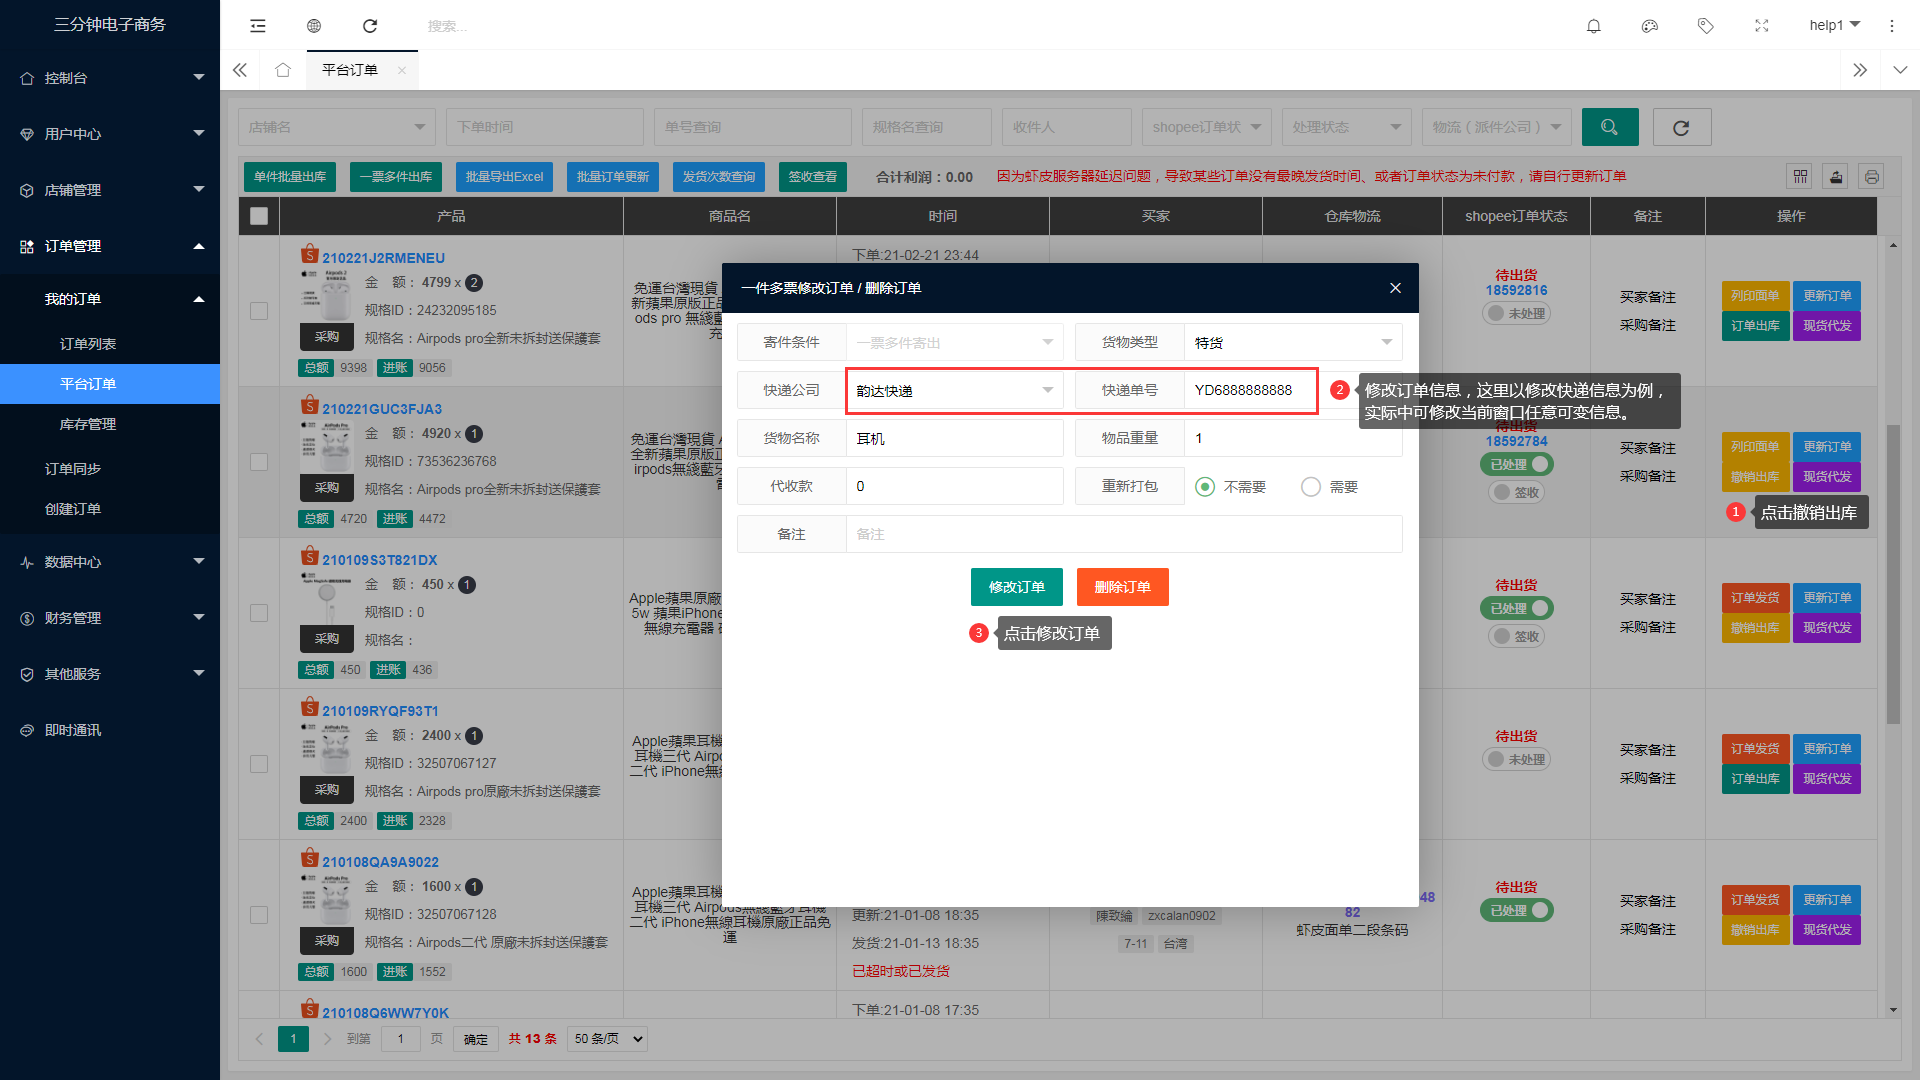This screenshot has height=1080, width=1920.
Task: Click the orange 删除订单 button
Action: click(1122, 587)
